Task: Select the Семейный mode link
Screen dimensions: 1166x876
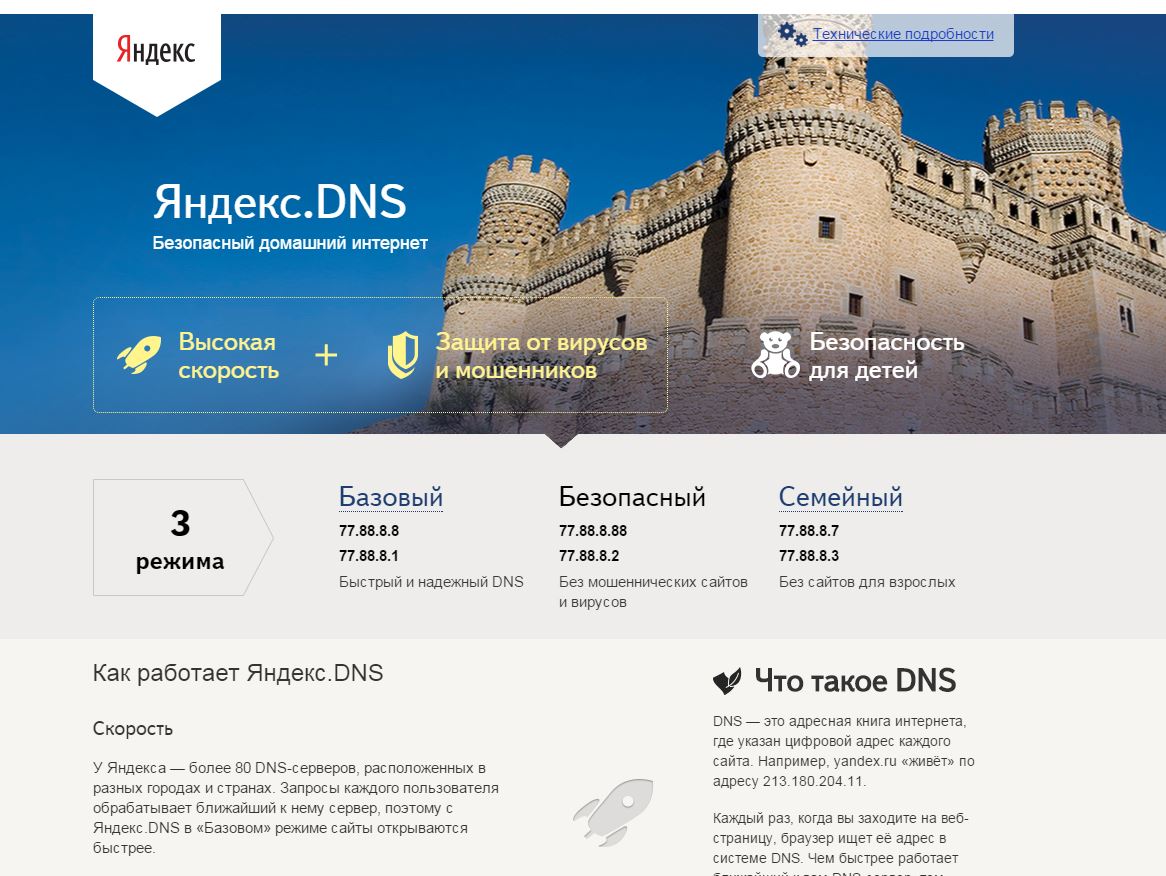Action: click(x=840, y=497)
